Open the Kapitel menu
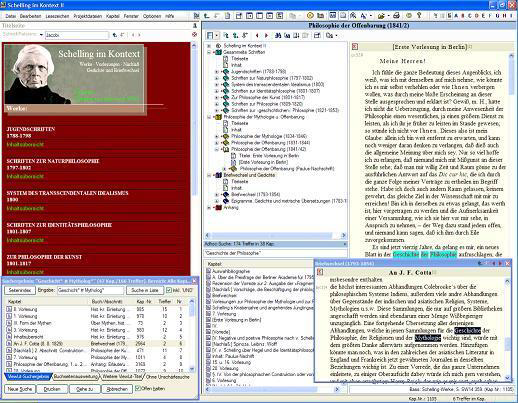Viewport: 518px width, 403px height. point(113,16)
